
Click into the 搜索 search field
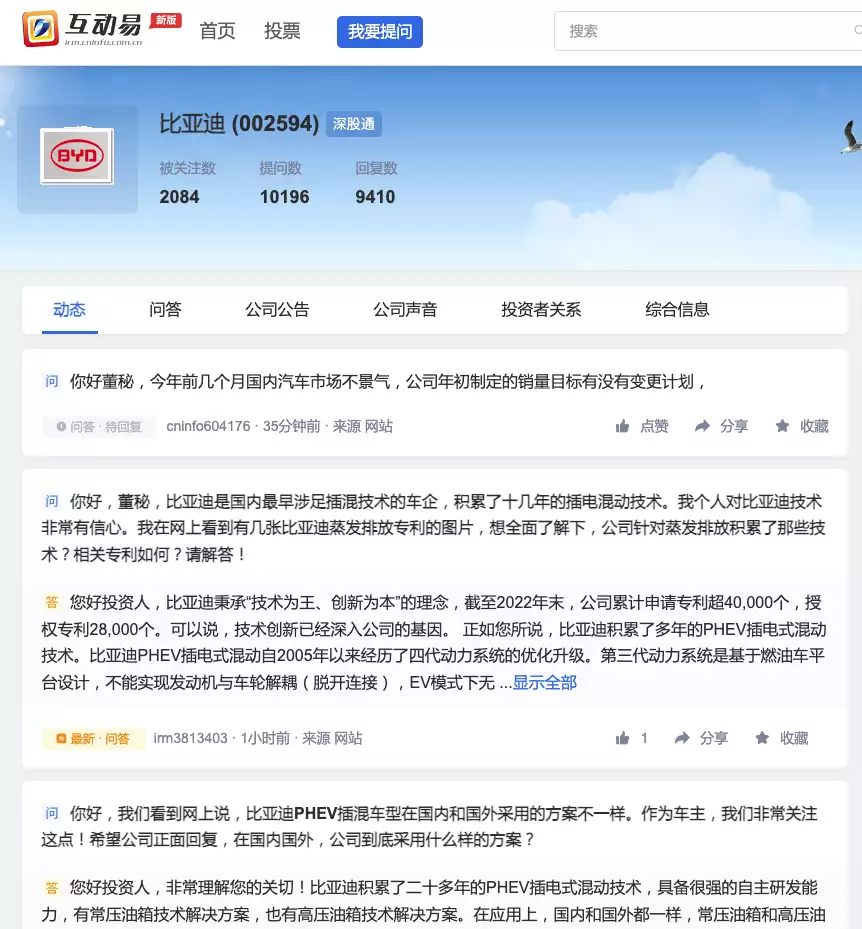coord(700,31)
